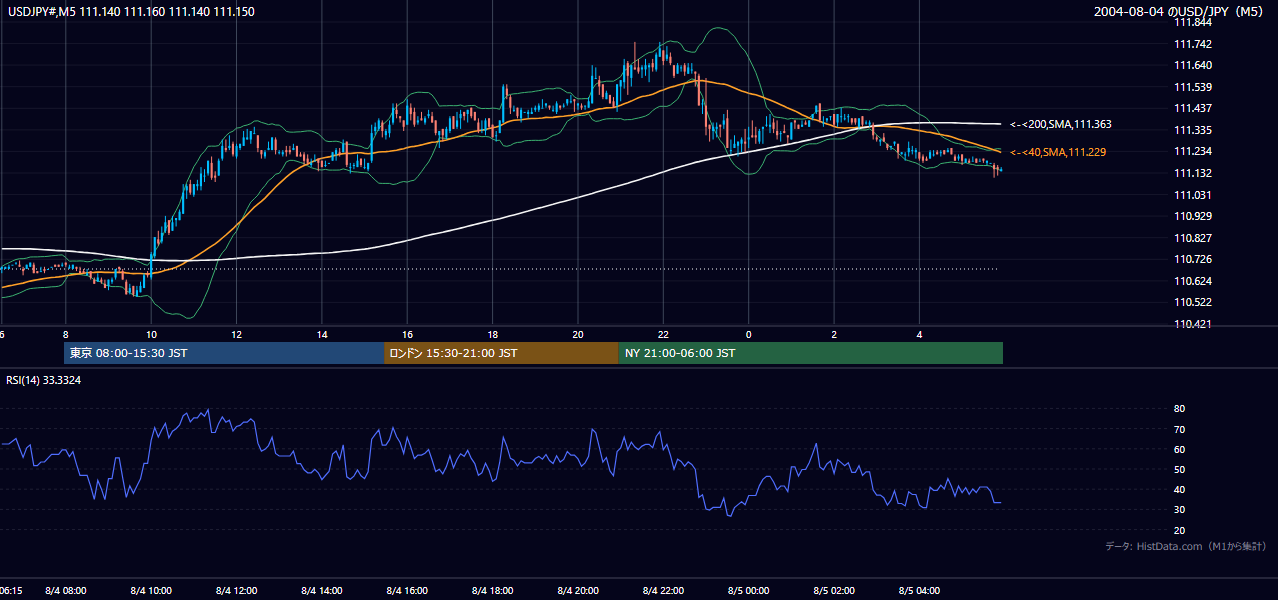Screen dimensions: 1278x600
Task: Click RSI scale value 60
Action: [1180, 449]
